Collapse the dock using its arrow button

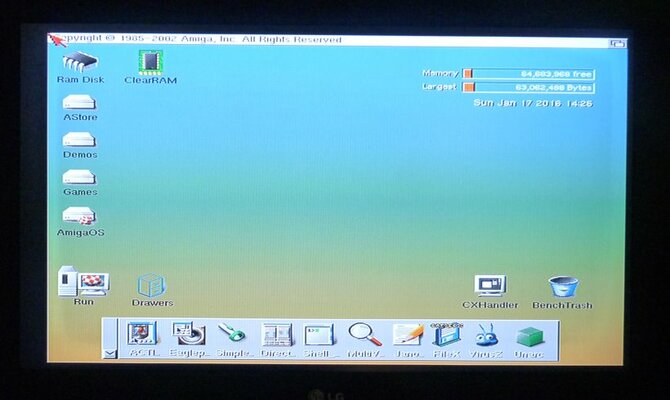click(x=110, y=352)
